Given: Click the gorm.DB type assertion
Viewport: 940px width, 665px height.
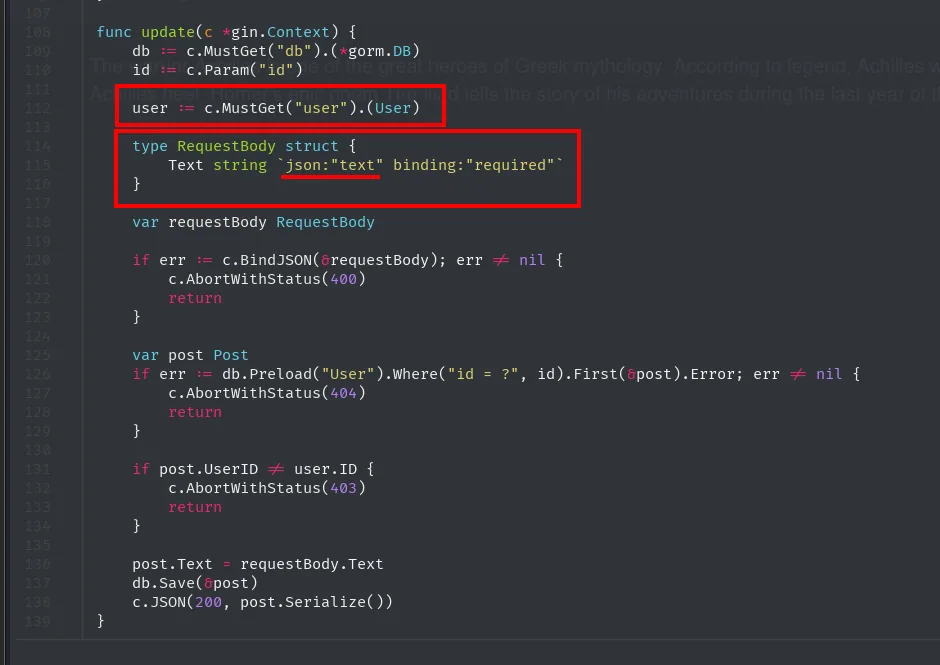Looking at the screenshot, I should 379,51.
